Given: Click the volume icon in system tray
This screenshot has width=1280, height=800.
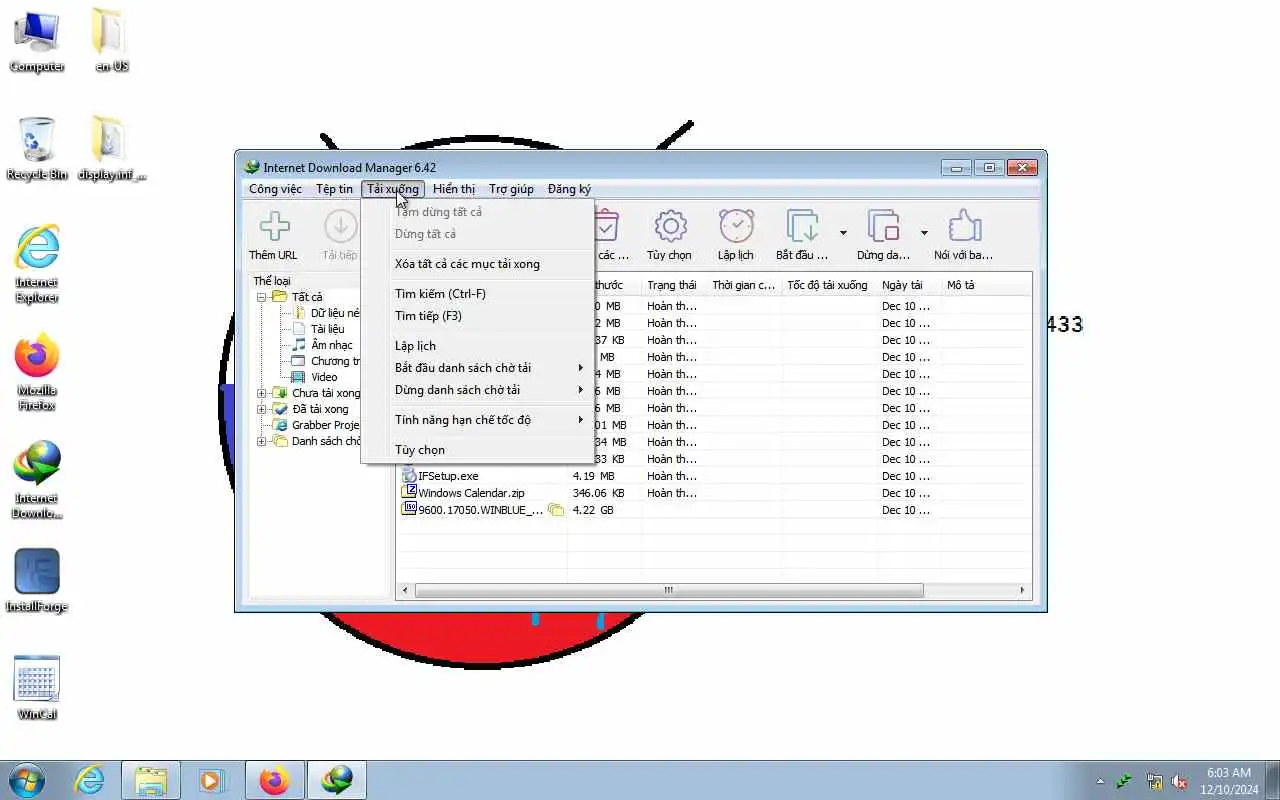Looking at the screenshot, I should click(1180, 781).
